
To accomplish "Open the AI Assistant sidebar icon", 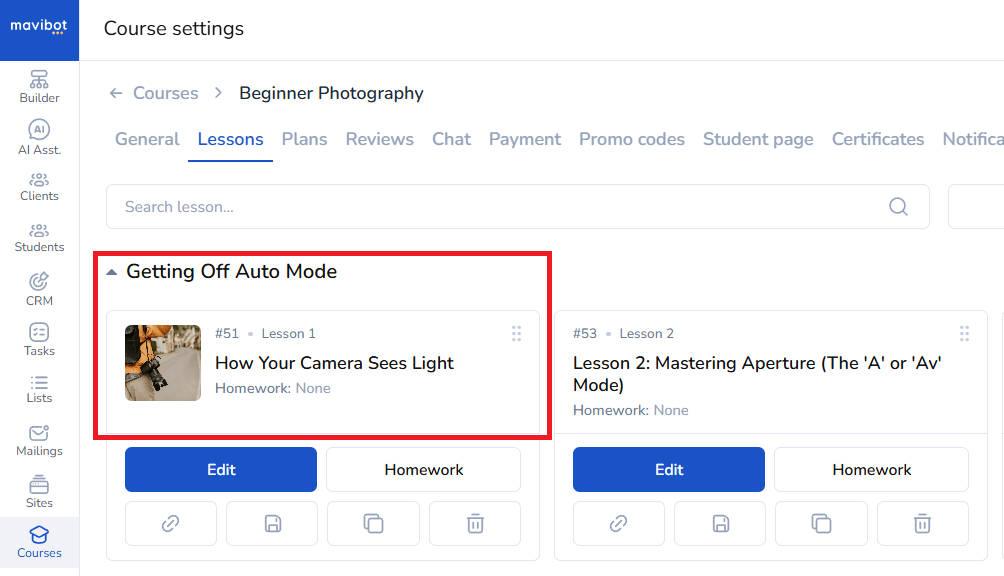I will [39, 137].
